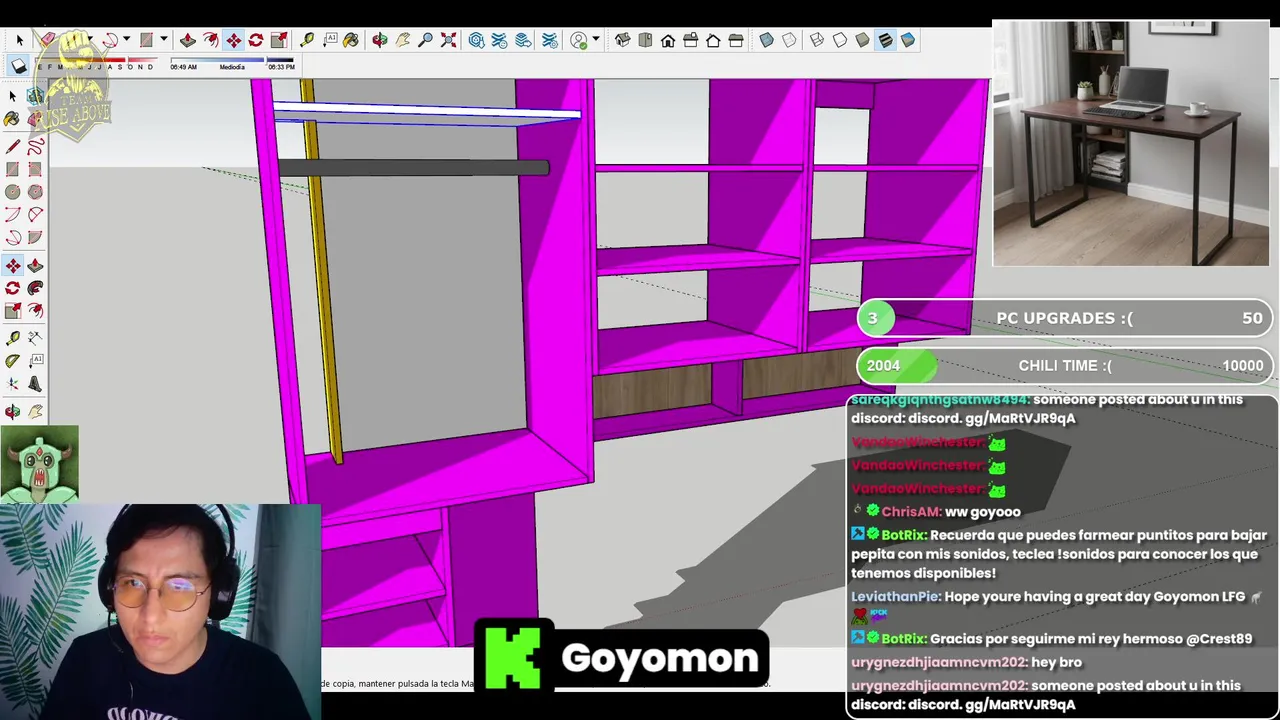Apply Monochrome face style
Screen dimensions: 1280x720
click(x=908, y=40)
